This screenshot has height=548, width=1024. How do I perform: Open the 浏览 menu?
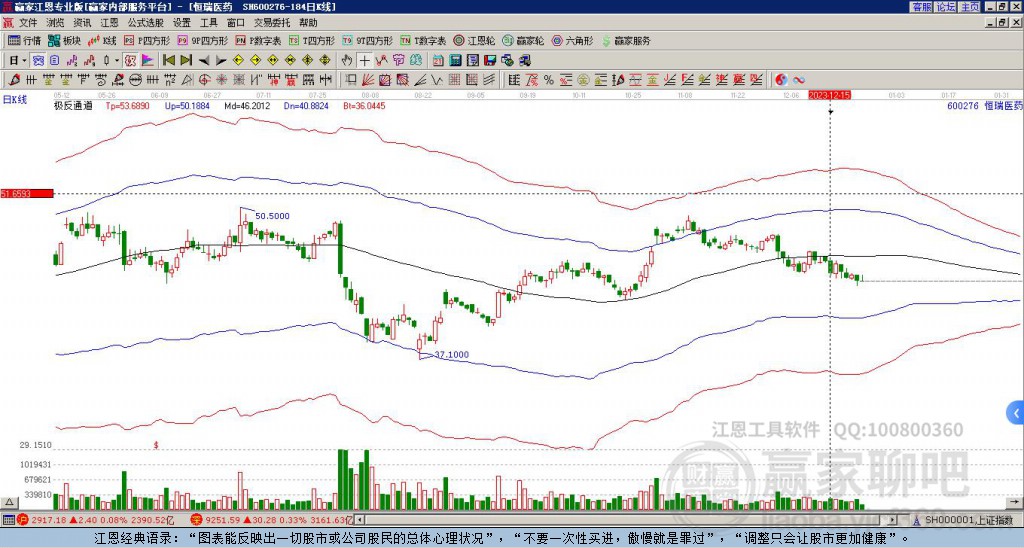coord(56,23)
